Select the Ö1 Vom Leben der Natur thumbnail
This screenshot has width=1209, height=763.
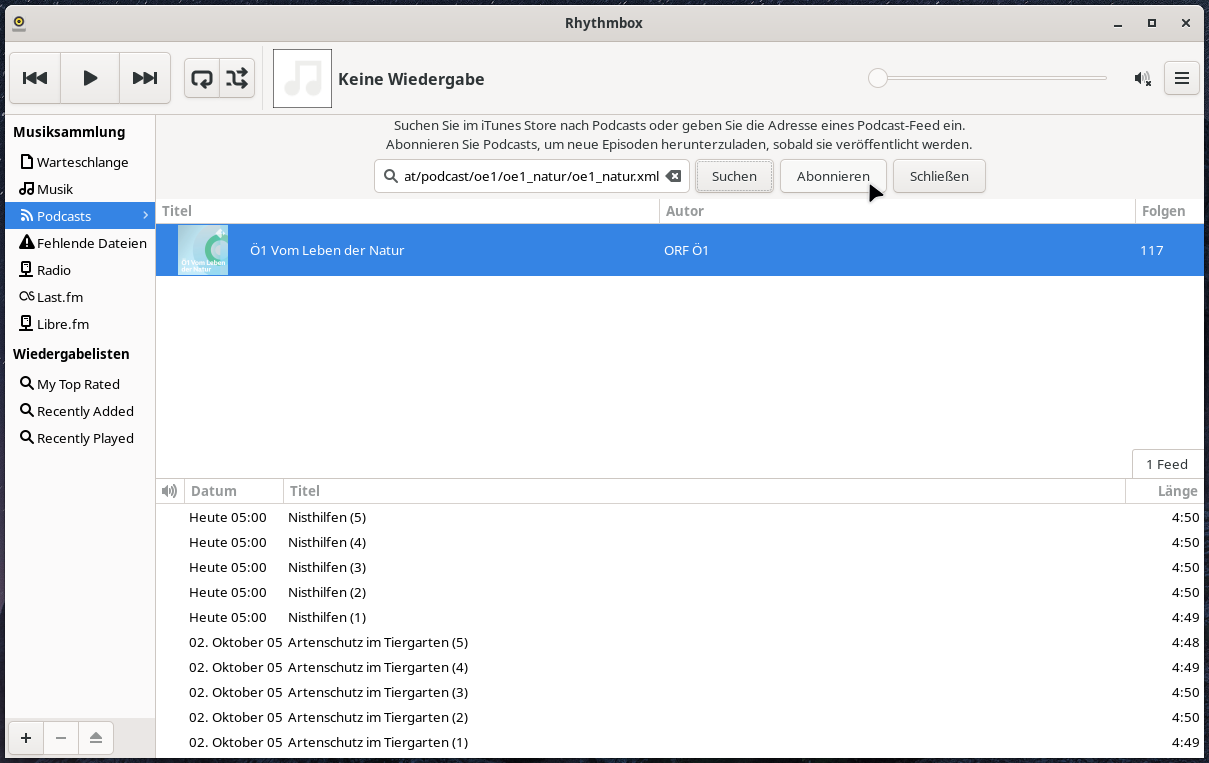pos(203,250)
